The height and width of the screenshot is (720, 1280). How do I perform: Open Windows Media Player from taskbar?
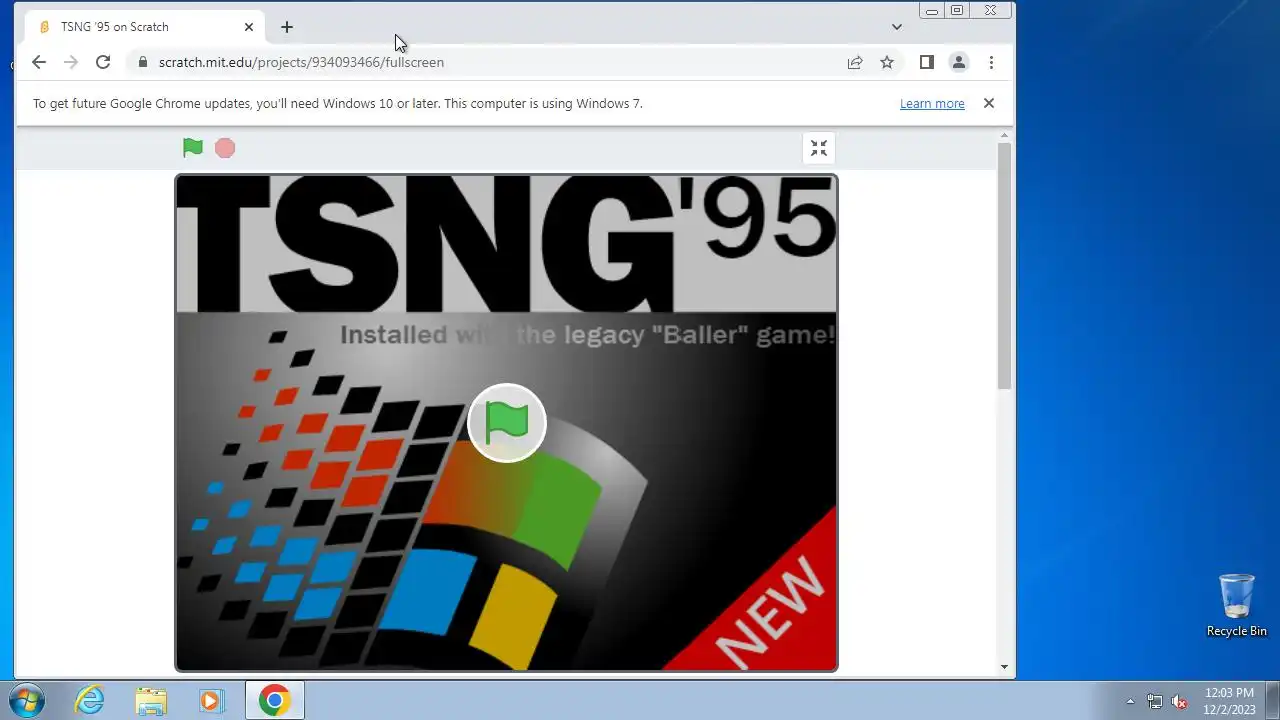click(211, 700)
